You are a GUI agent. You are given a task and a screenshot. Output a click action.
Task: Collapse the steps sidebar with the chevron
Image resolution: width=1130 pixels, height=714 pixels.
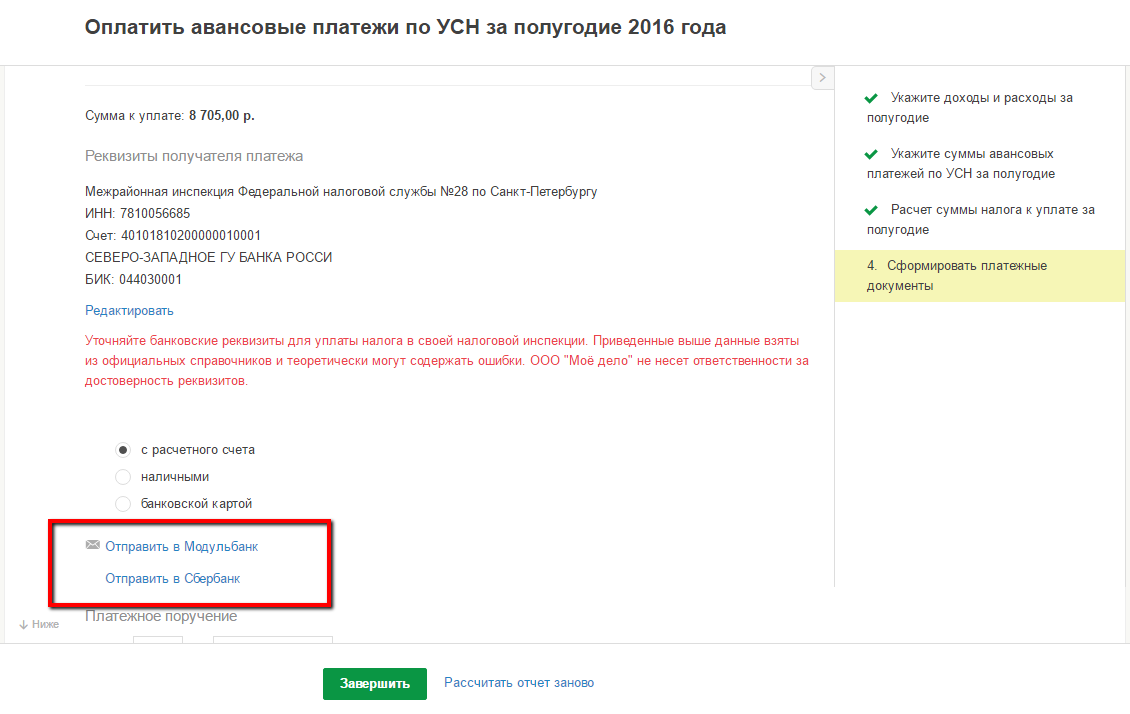tap(822, 77)
